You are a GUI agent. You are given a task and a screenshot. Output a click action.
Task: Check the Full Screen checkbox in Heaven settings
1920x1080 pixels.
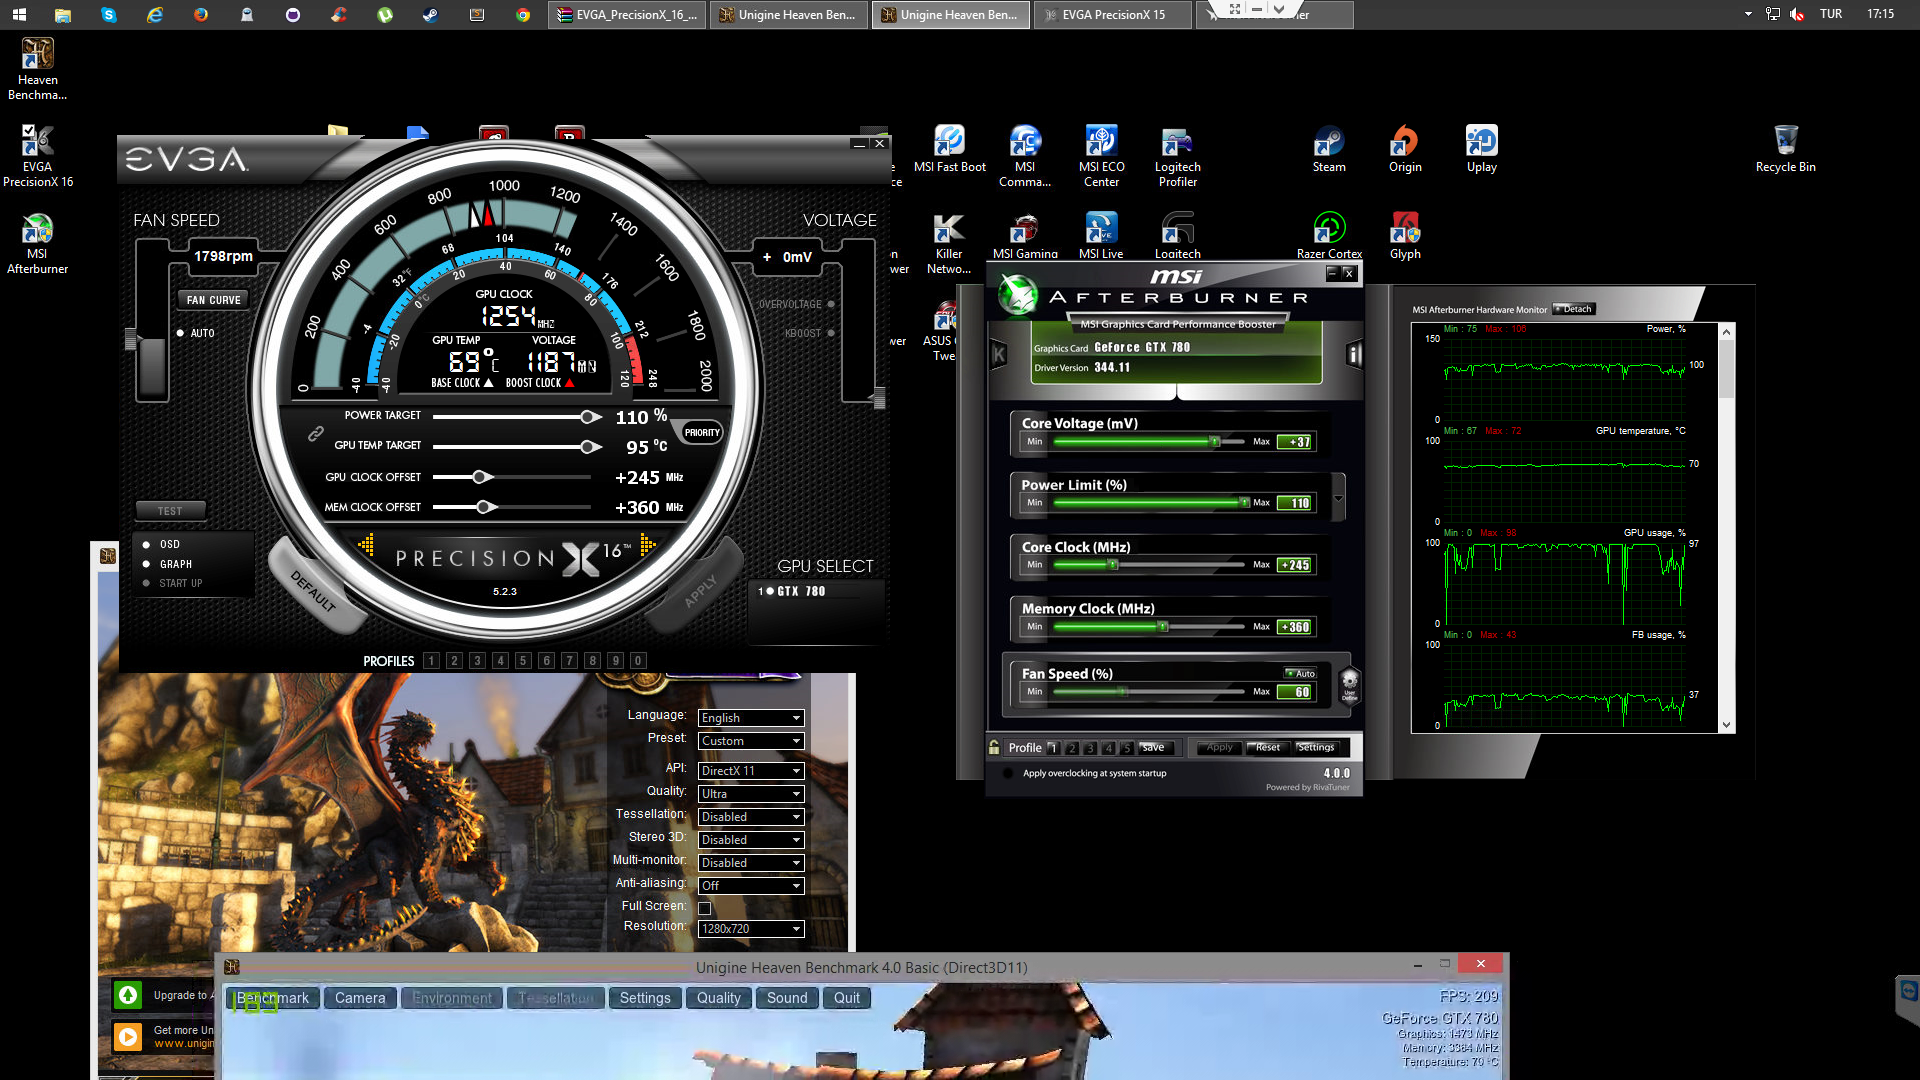[x=704, y=908]
